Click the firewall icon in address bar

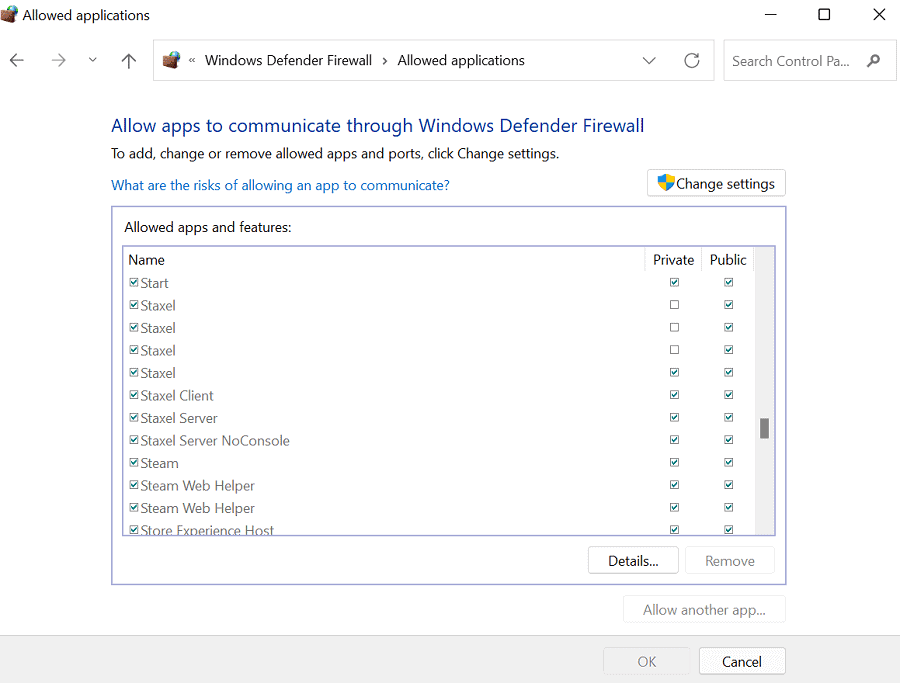point(171,60)
